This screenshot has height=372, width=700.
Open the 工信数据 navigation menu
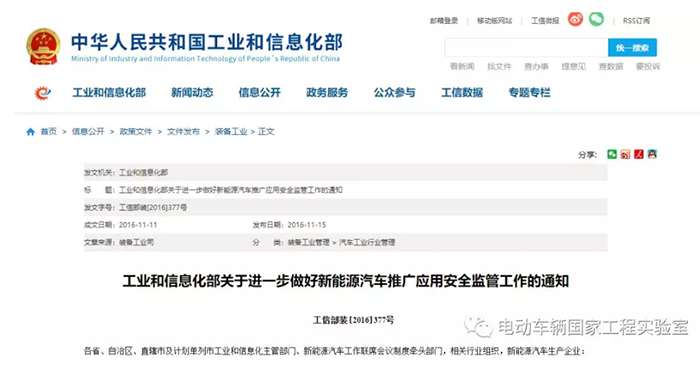tap(462, 92)
